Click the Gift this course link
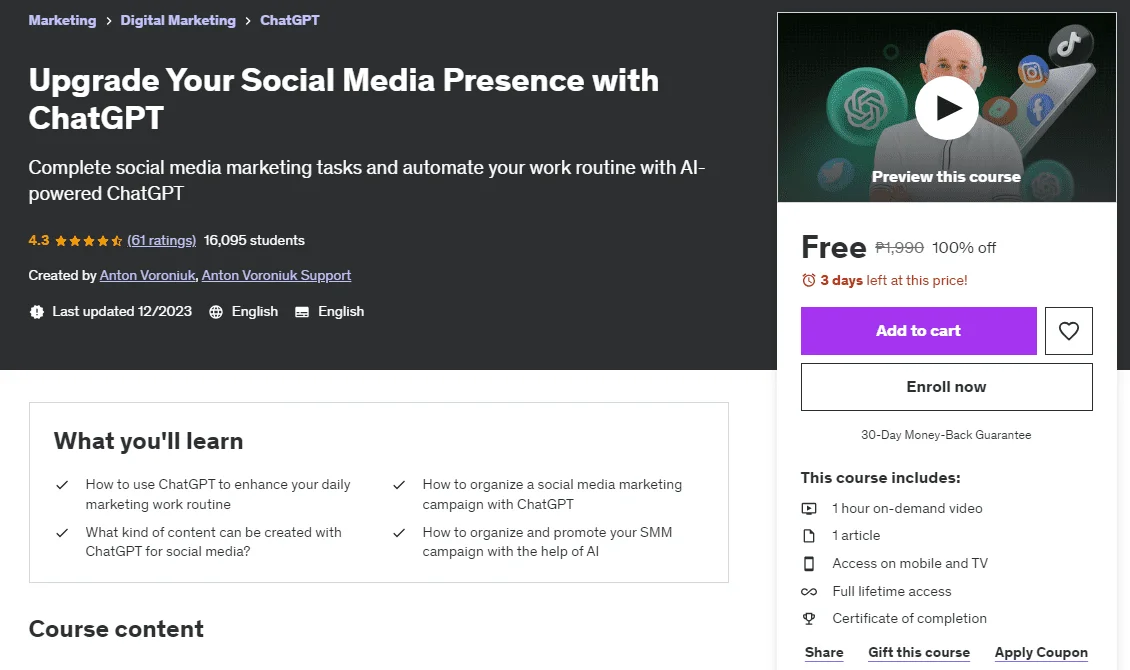The width and height of the screenshot is (1130, 670). 919,652
